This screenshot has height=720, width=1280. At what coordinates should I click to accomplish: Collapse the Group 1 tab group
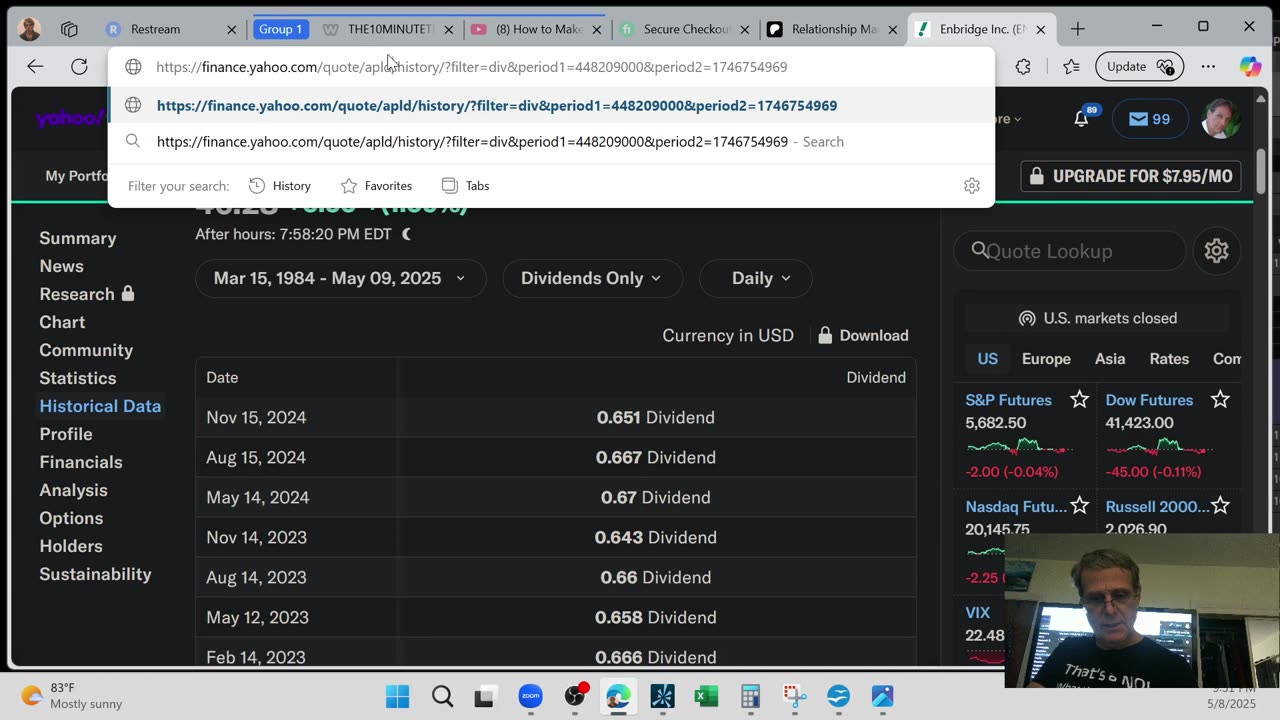(280, 29)
